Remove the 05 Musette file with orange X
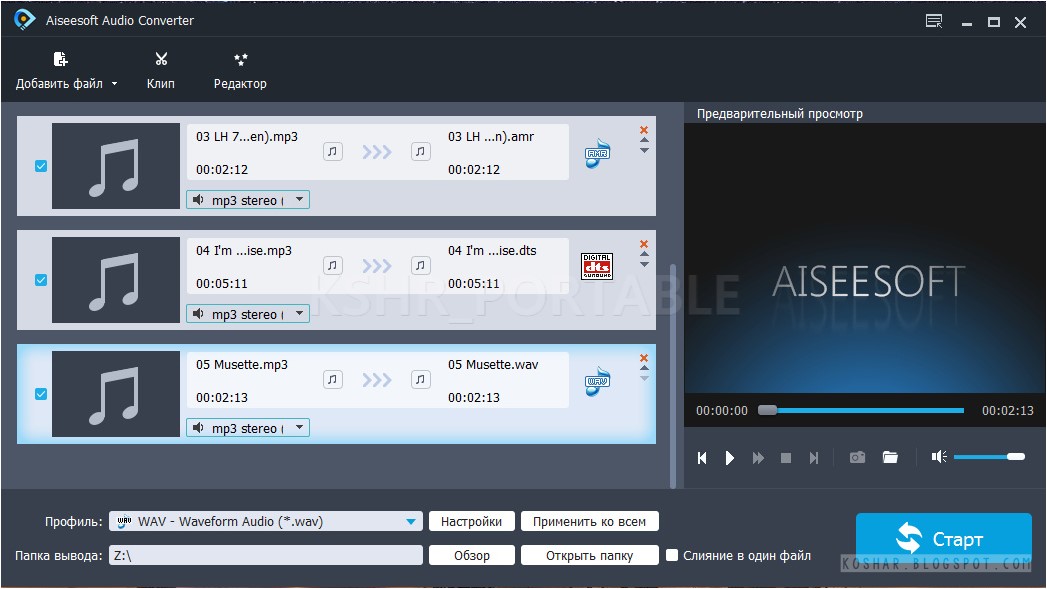The height and width of the screenshot is (589, 1047). (644, 358)
